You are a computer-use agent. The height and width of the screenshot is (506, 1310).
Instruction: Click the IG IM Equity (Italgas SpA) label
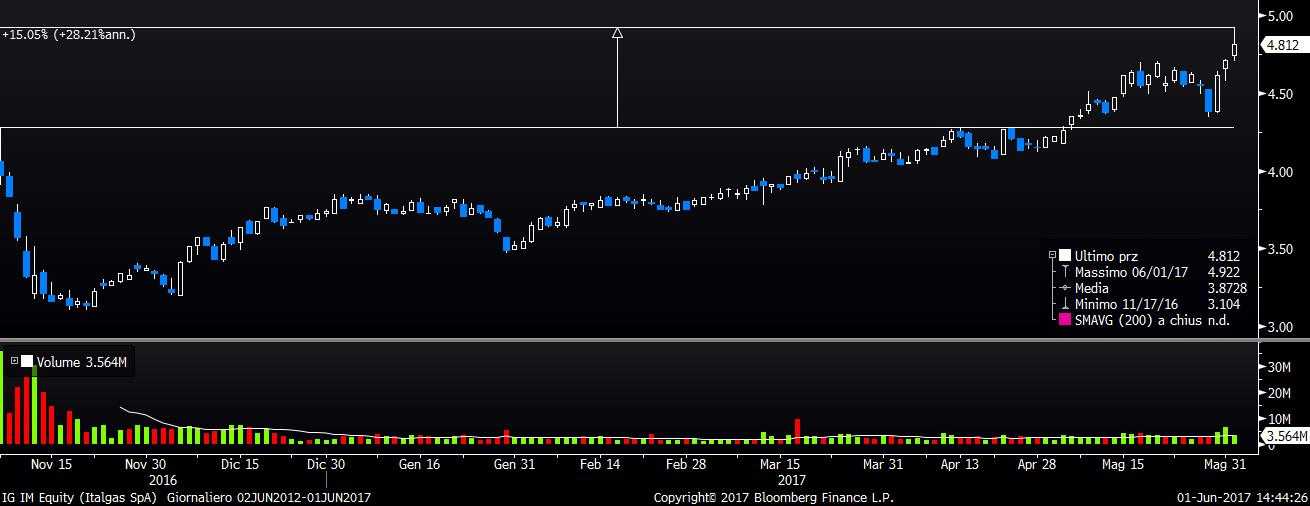(x=79, y=497)
